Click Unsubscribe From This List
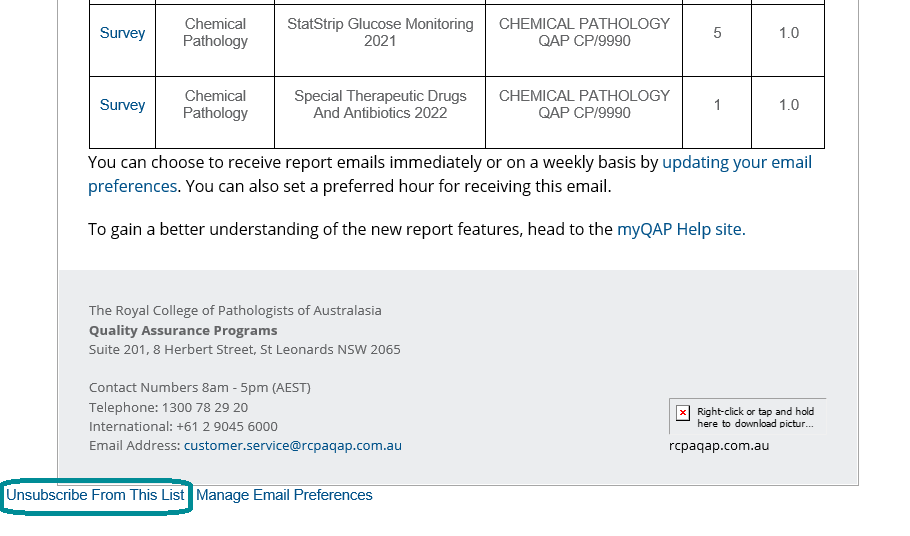 pyautogui.click(x=95, y=495)
